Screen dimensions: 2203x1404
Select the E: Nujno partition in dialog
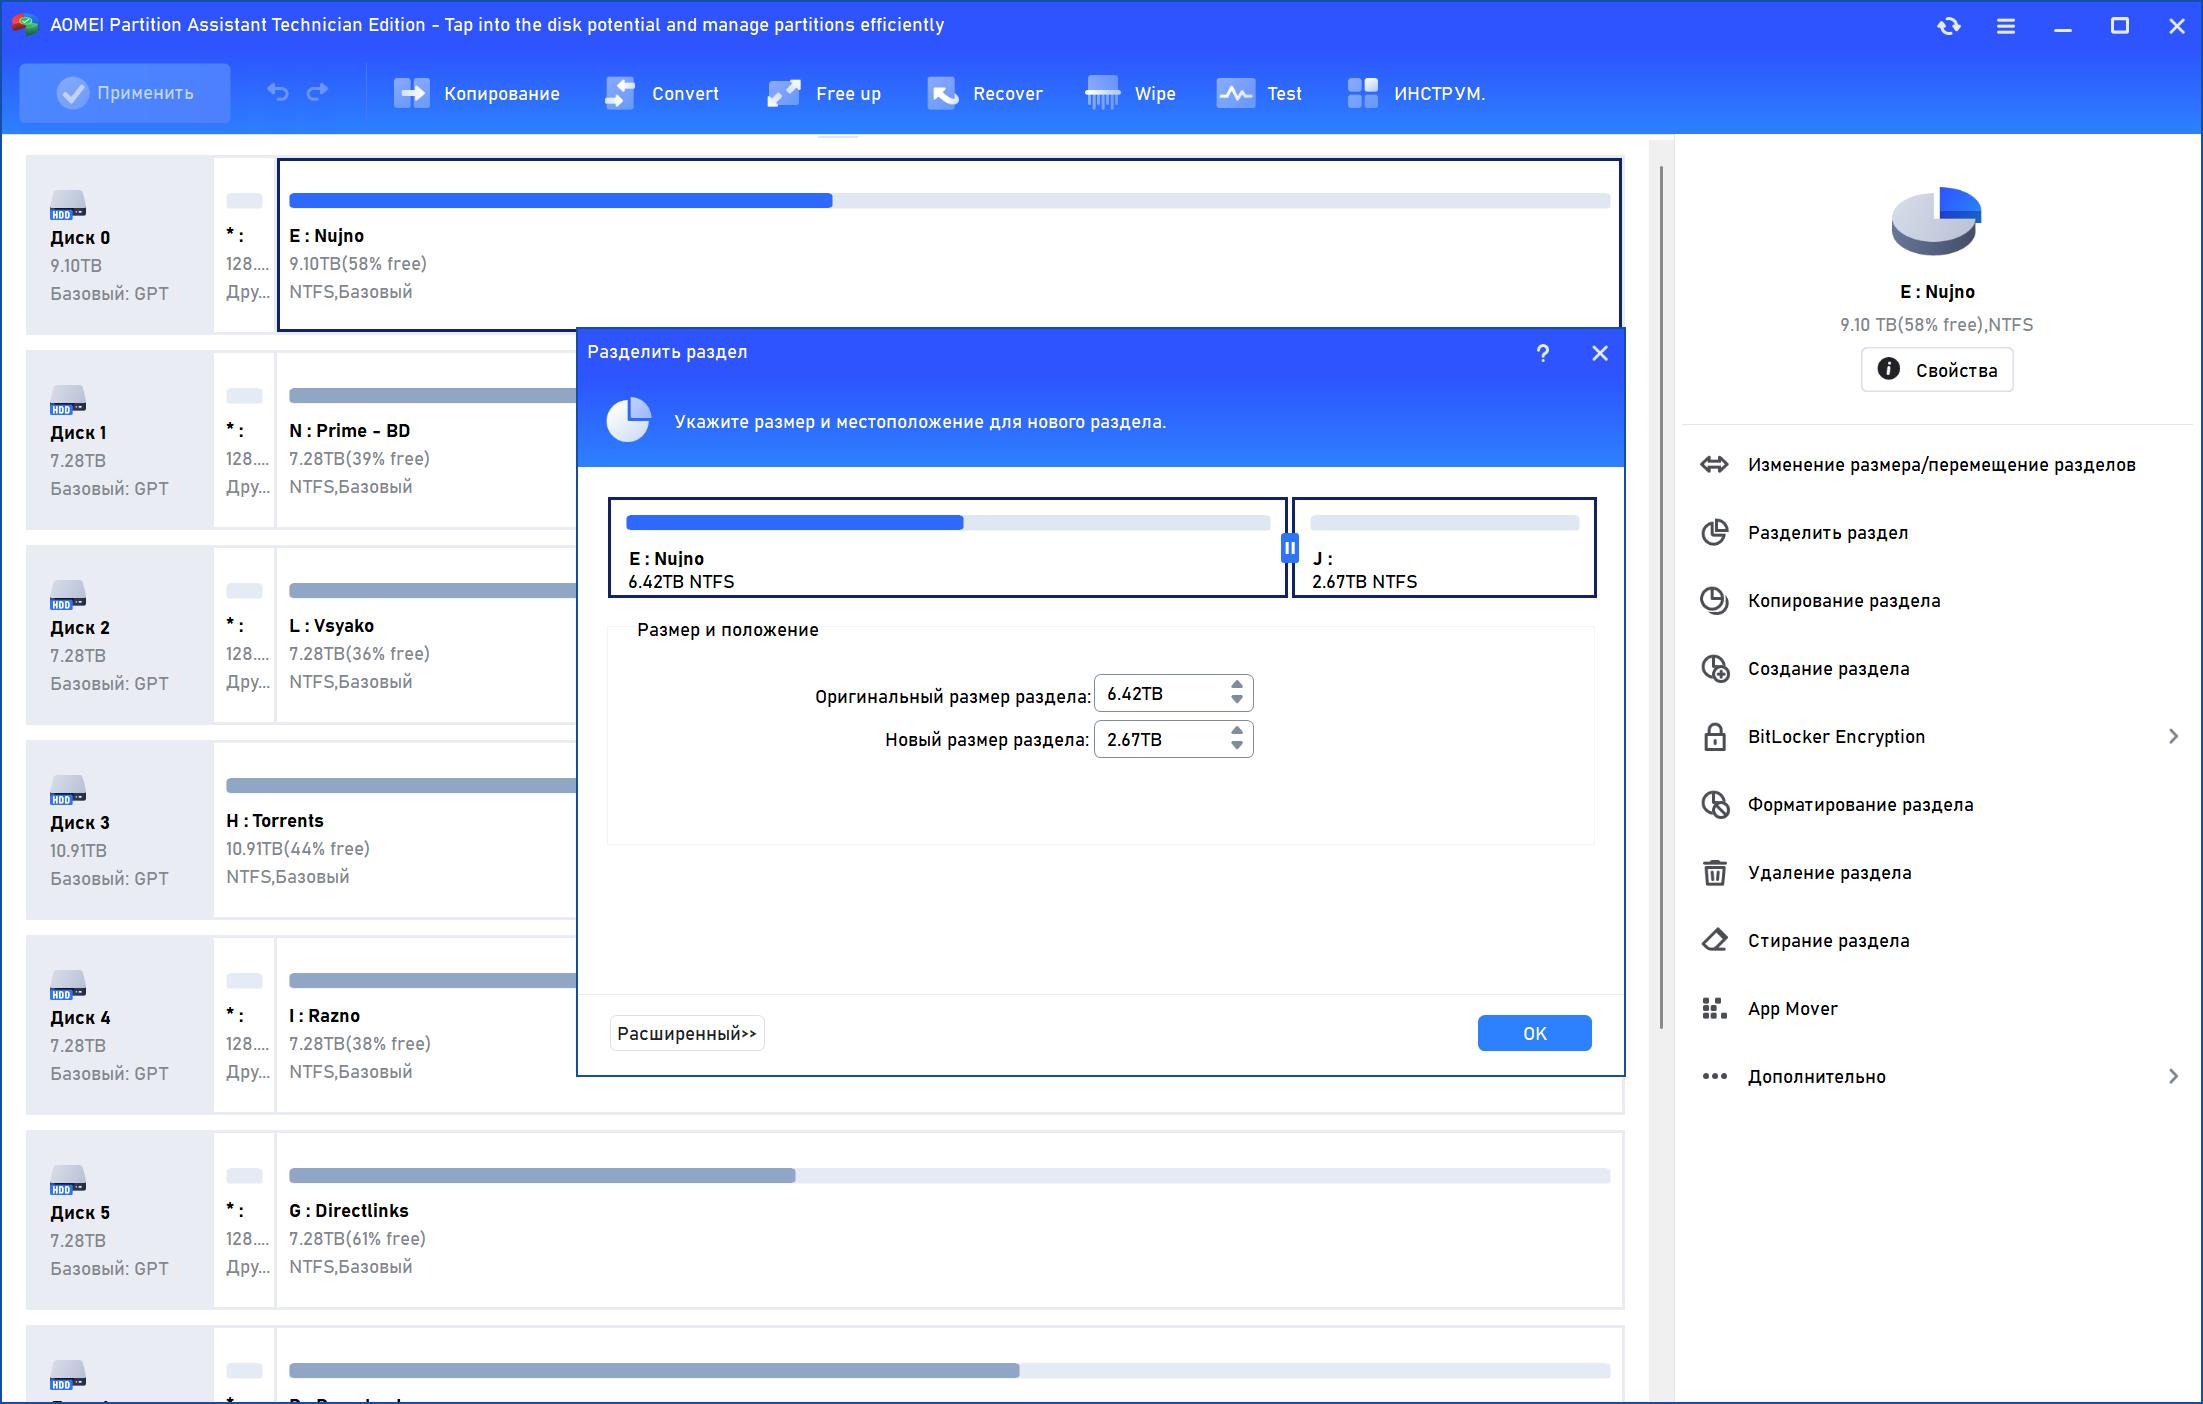coord(947,548)
